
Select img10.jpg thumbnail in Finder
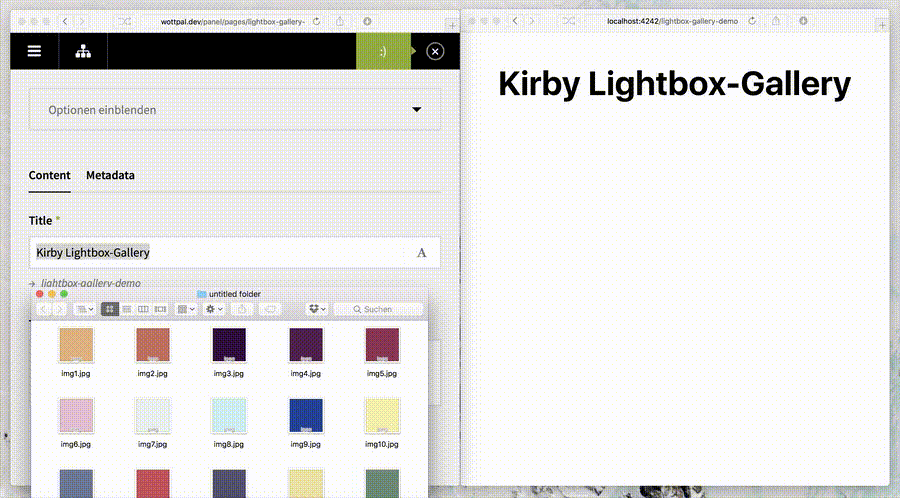(382, 415)
